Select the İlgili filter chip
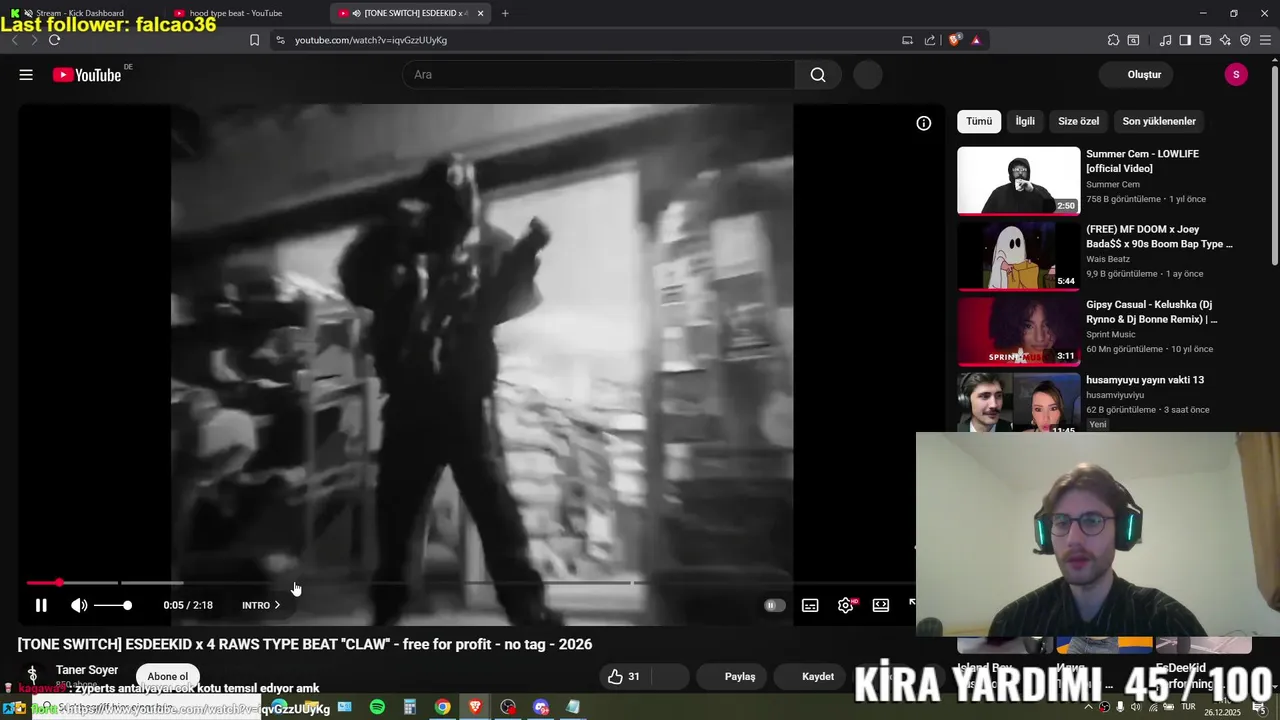This screenshot has height=720, width=1280. pos(1025,121)
